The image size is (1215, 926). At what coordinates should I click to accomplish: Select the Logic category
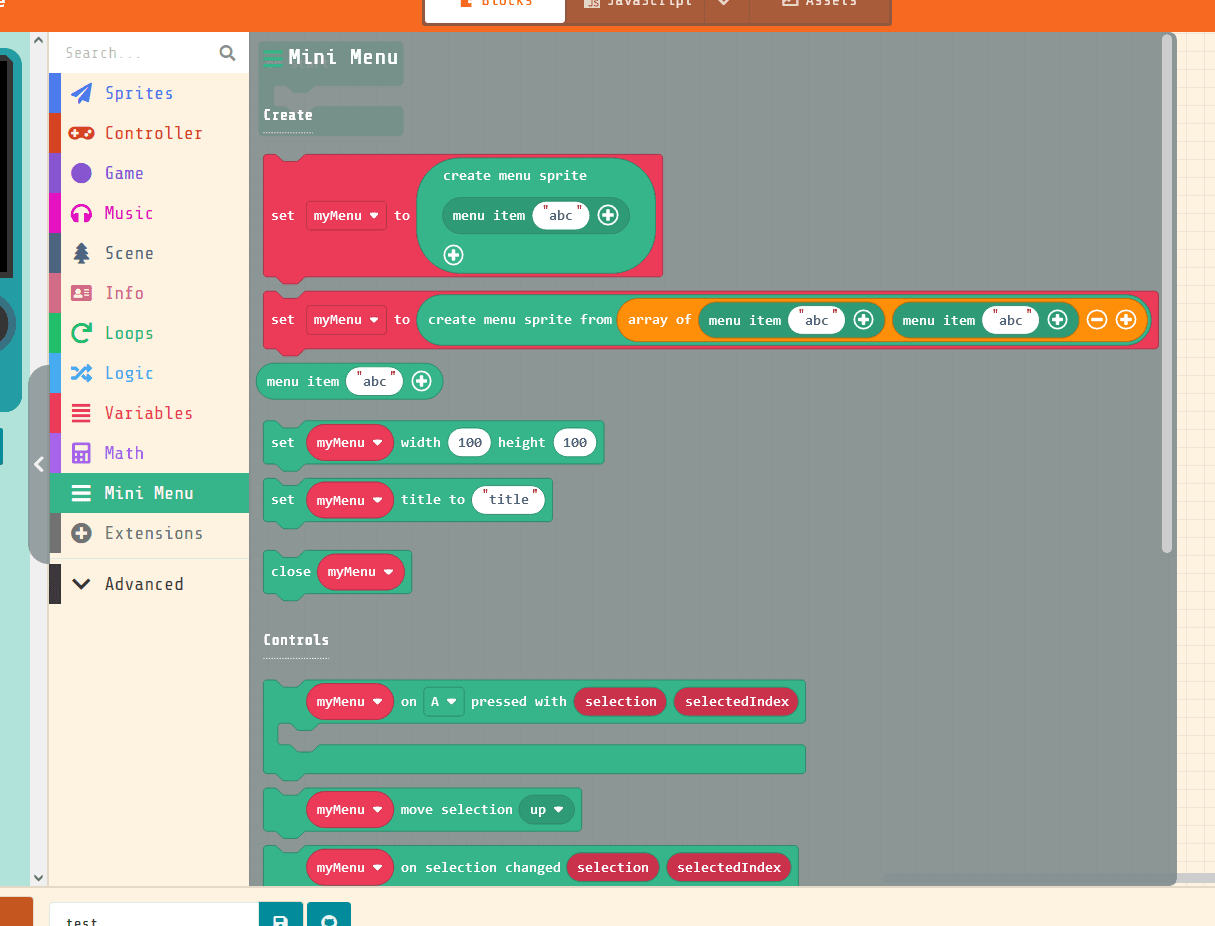(128, 373)
